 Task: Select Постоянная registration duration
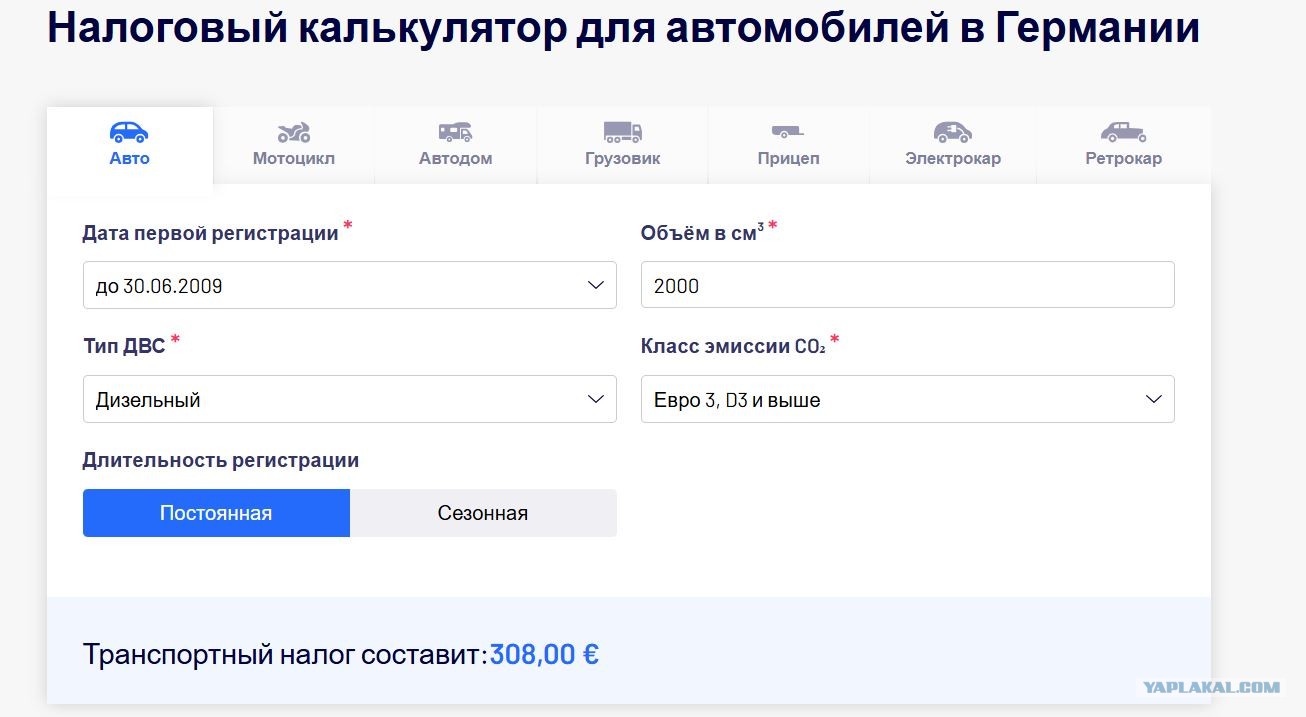point(216,513)
